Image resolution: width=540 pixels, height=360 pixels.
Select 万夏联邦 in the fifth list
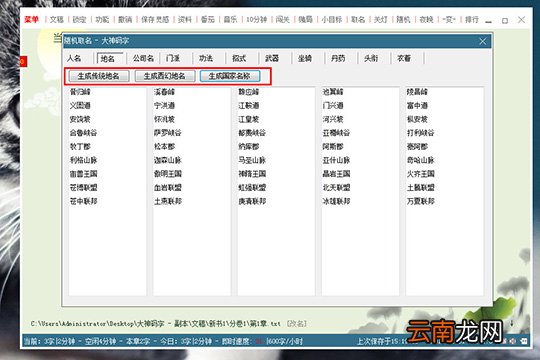point(420,201)
